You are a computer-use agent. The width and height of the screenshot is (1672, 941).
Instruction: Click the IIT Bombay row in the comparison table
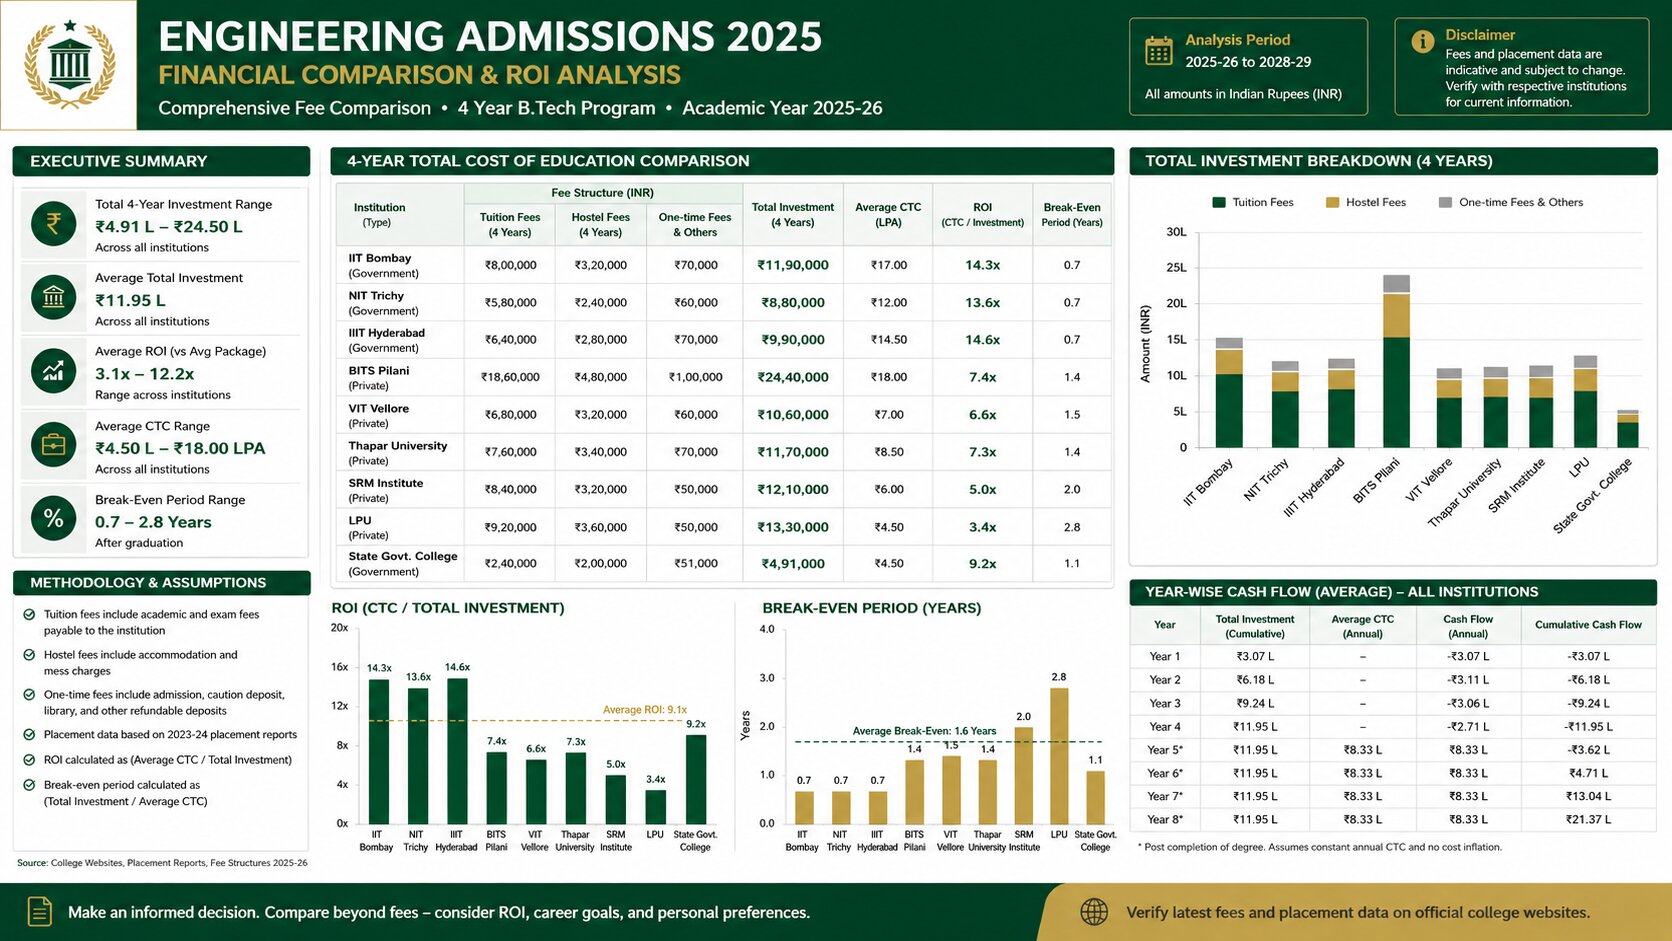point(723,265)
